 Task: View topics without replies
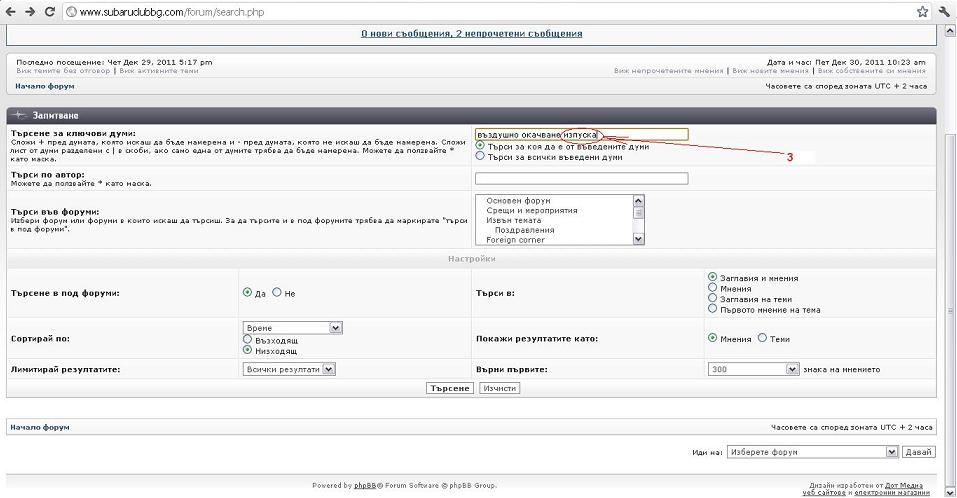[x=63, y=71]
